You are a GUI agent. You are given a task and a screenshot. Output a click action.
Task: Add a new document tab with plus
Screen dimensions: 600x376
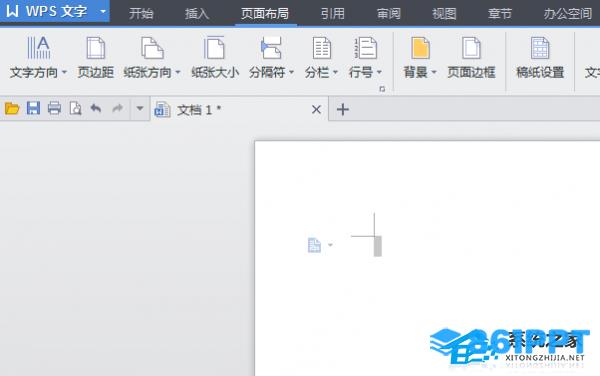(342, 109)
